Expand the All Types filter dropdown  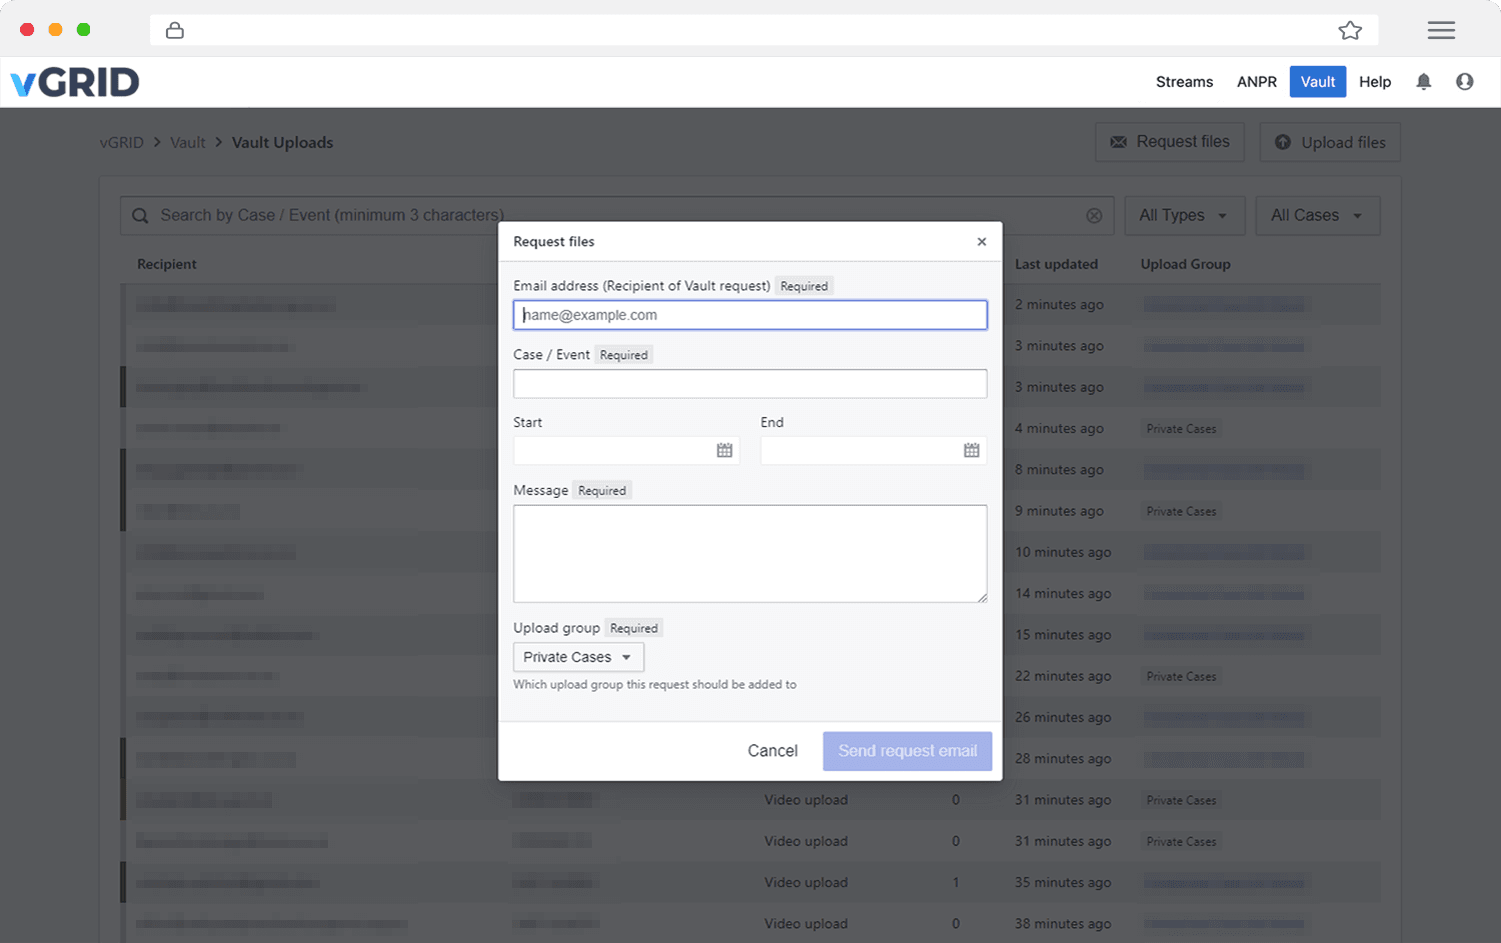point(1183,216)
